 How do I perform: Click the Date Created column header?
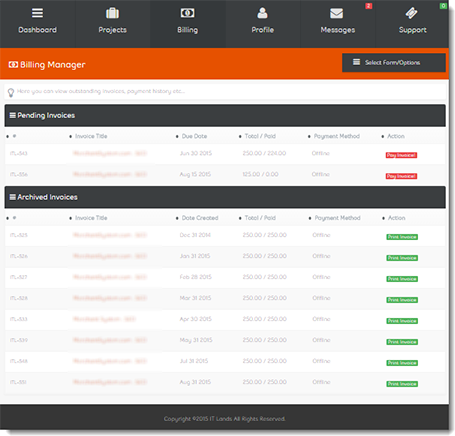[200, 218]
